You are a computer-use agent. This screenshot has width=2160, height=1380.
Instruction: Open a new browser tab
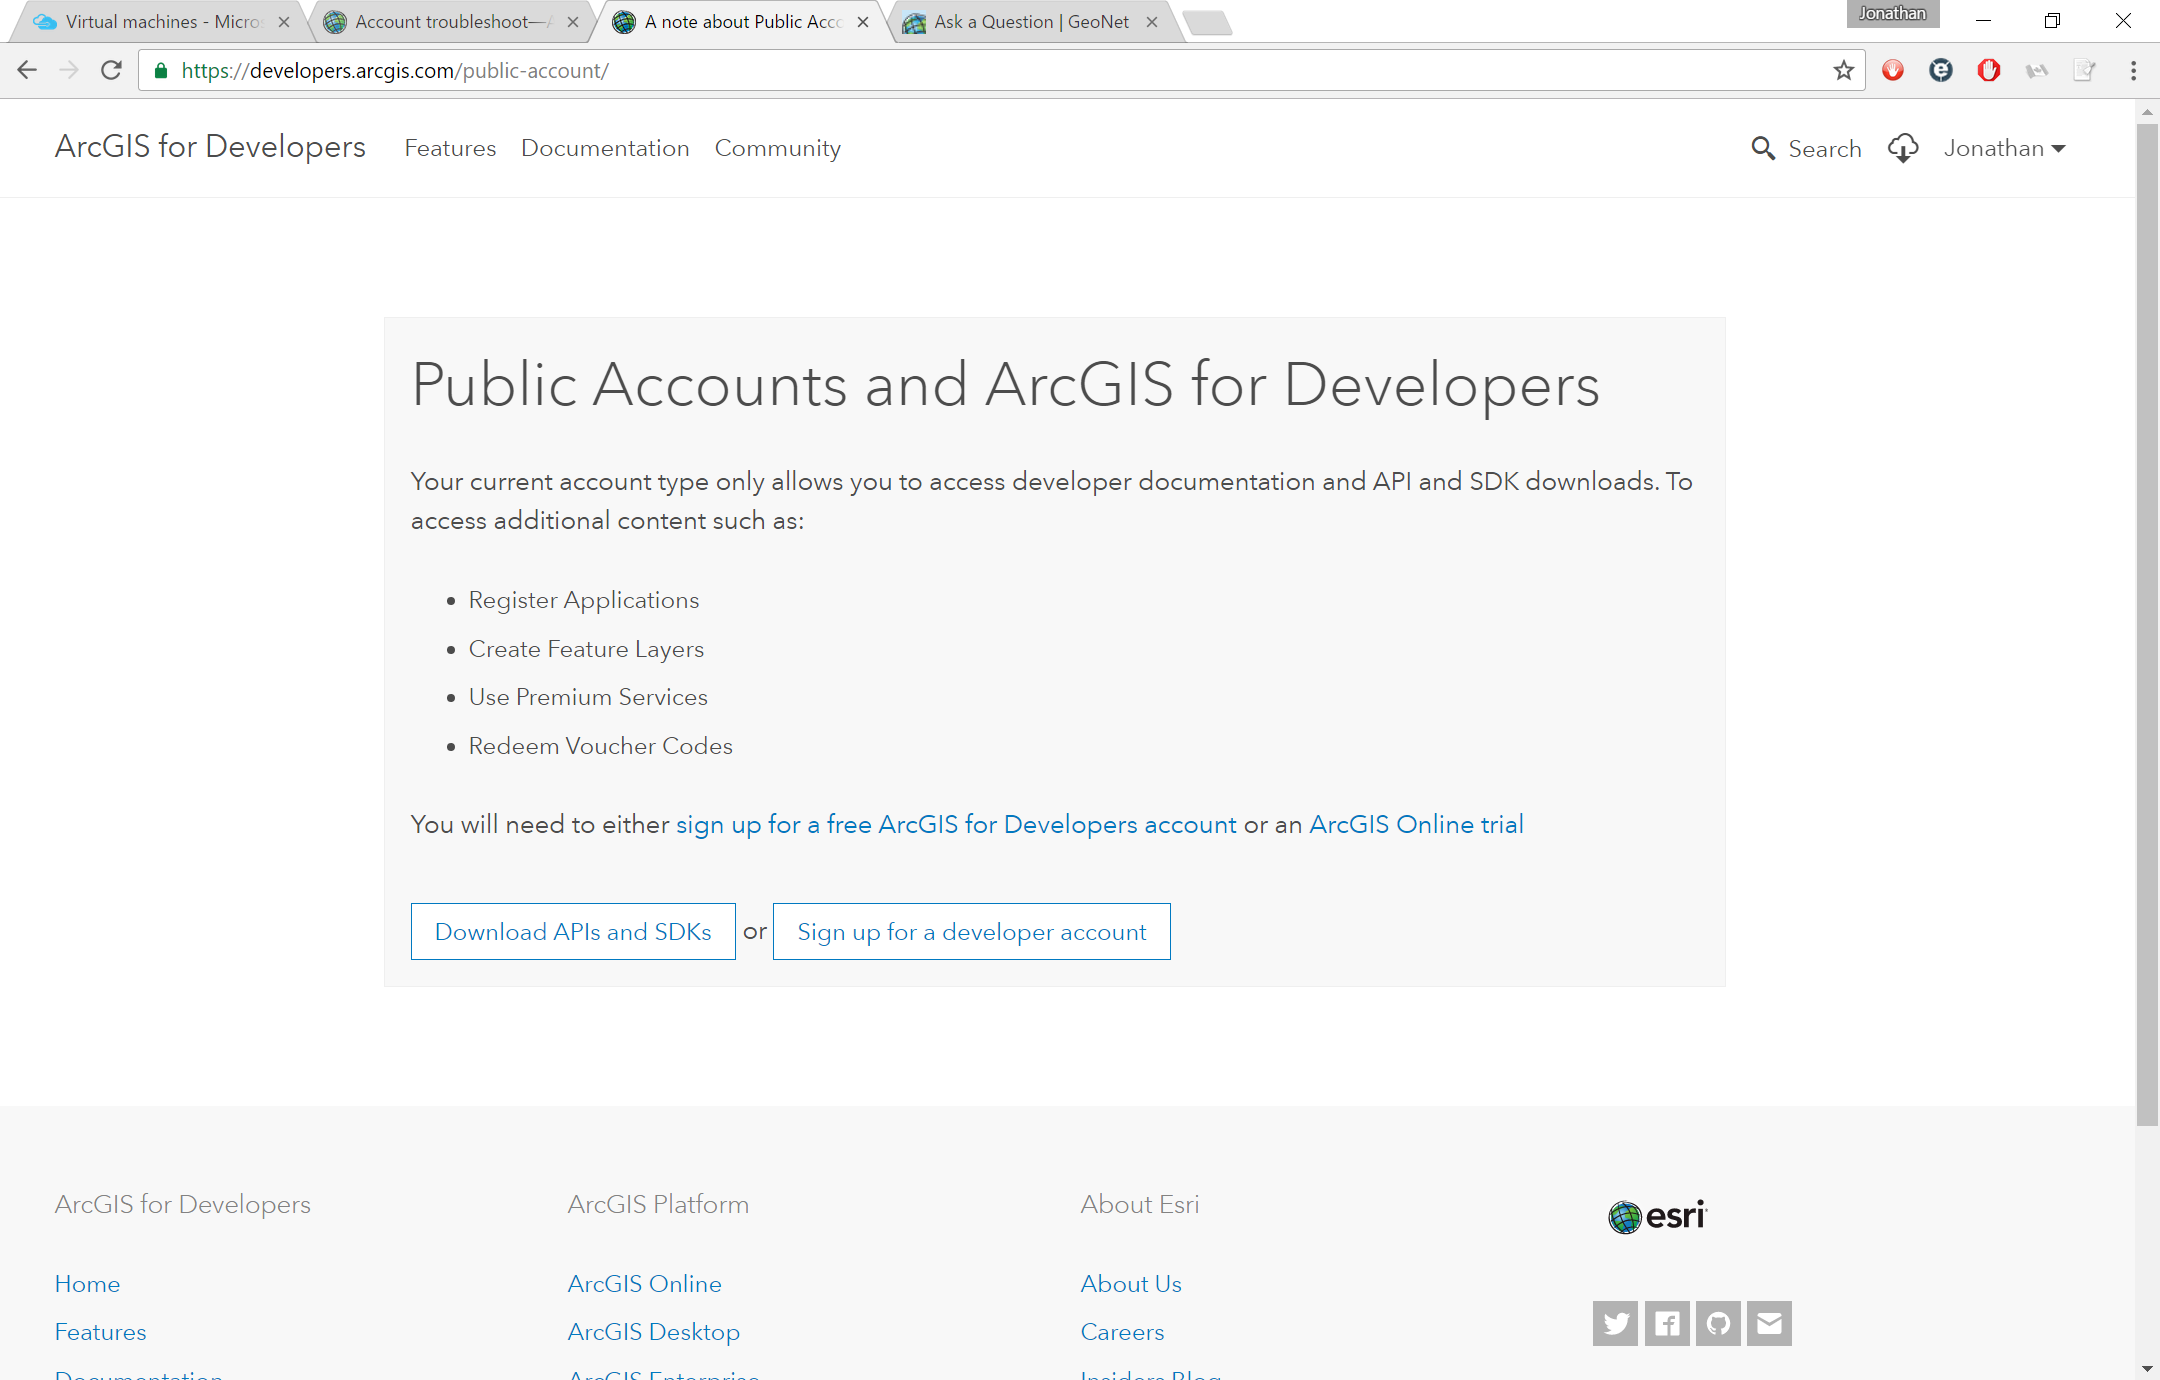coord(1207,22)
